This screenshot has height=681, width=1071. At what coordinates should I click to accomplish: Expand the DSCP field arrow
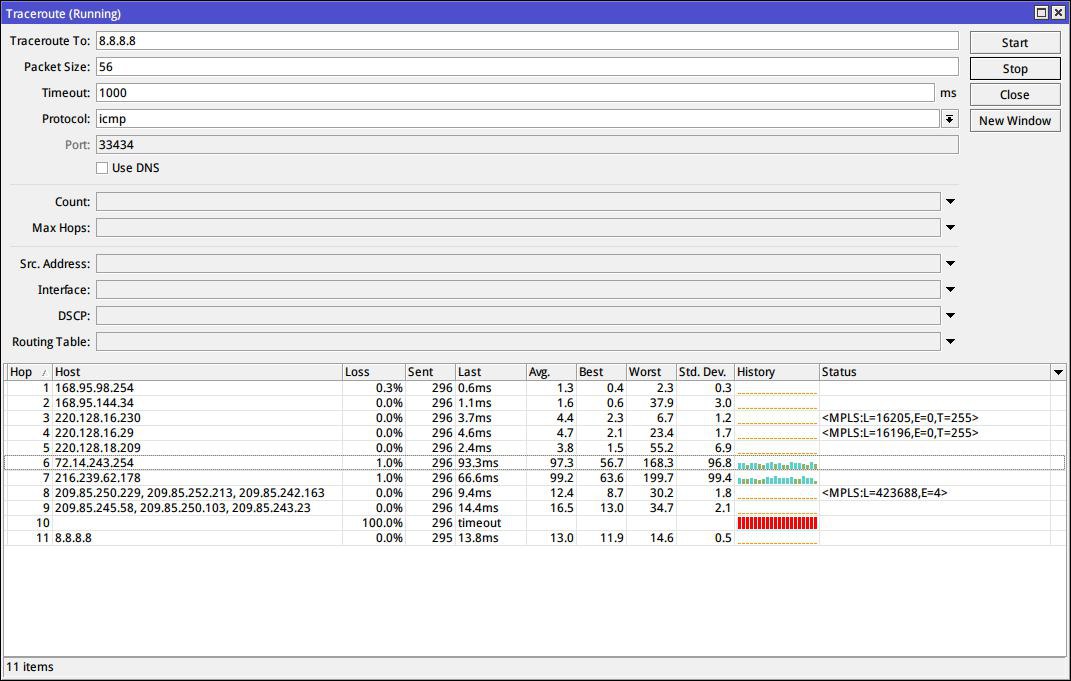click(950, 316)
